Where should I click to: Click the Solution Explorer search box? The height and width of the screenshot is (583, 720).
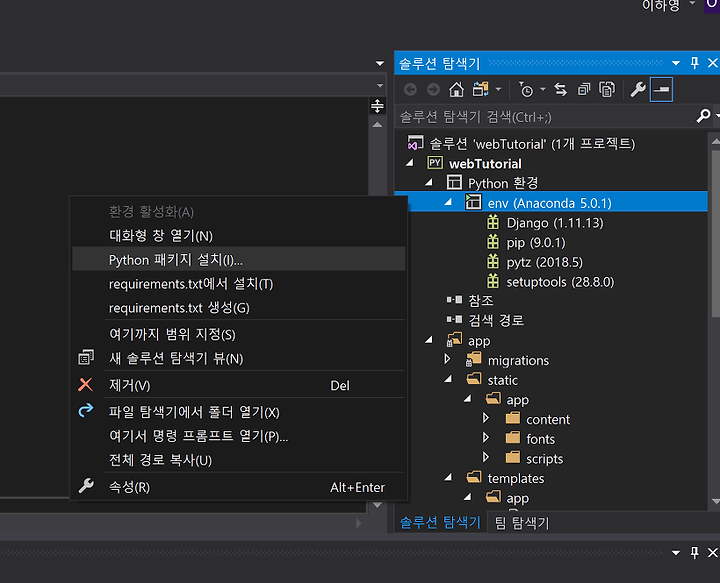[546, 117]
